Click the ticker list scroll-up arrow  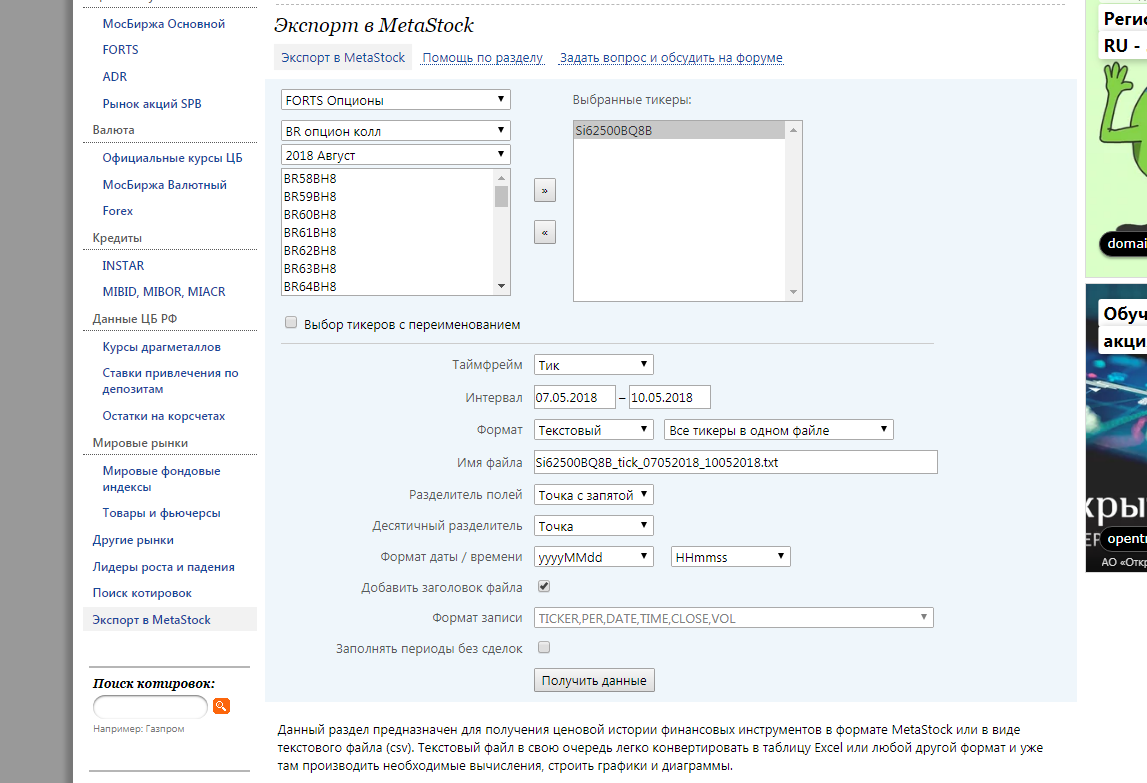(501, 178)
